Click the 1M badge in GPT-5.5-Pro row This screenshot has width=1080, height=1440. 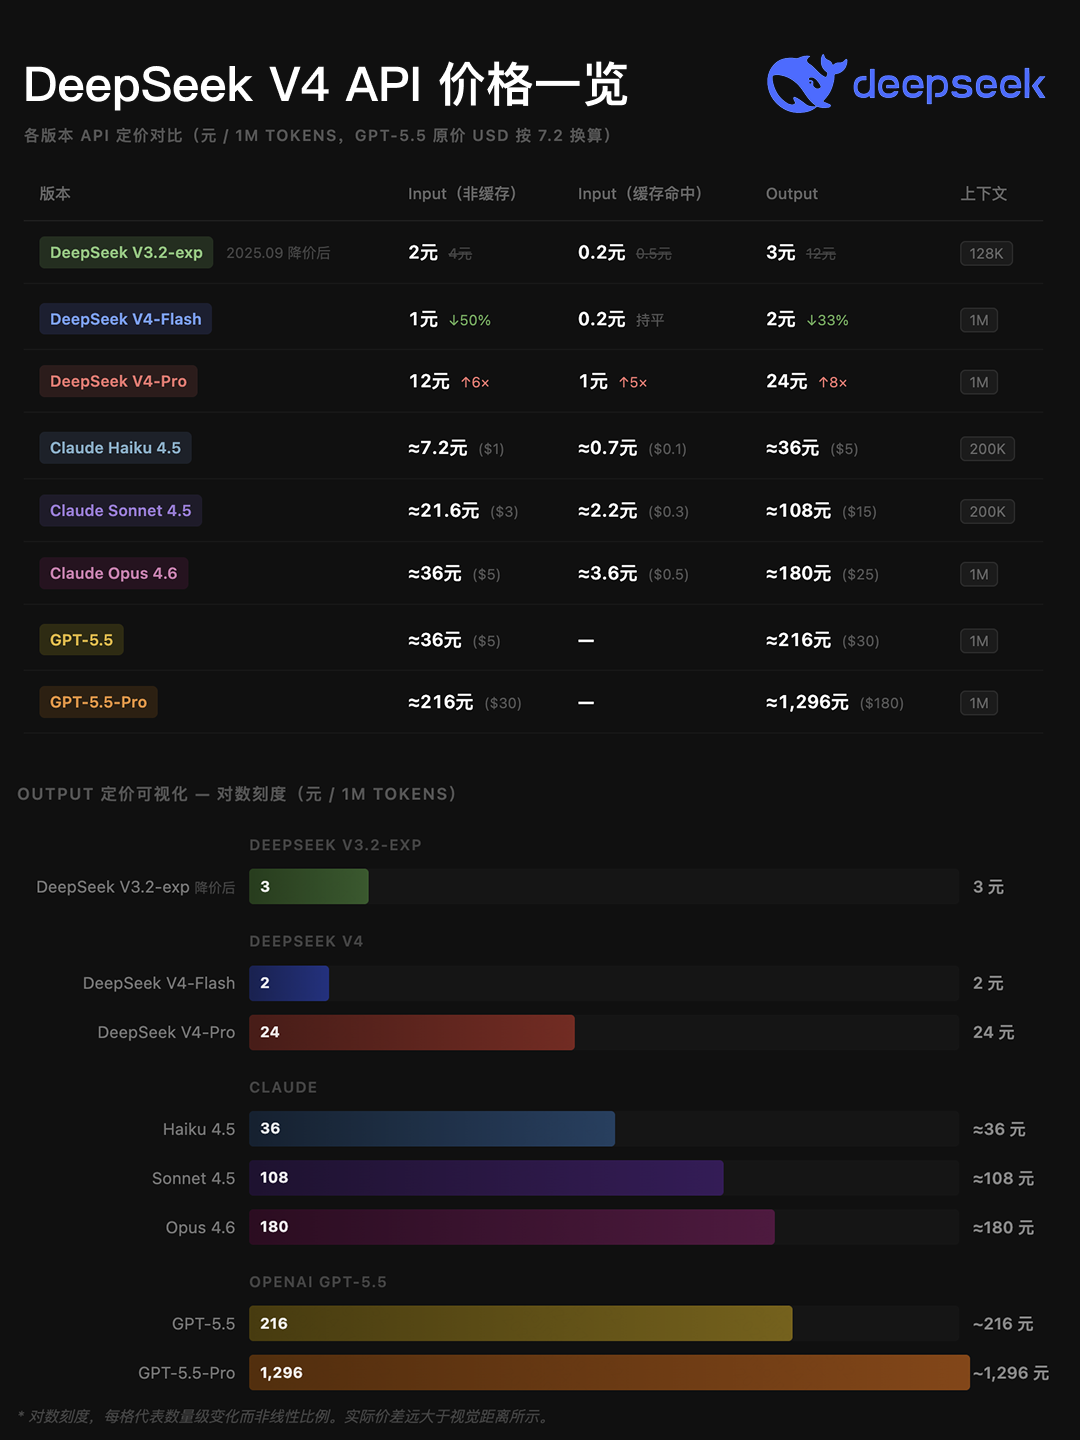pyautogui.click(x=978, y=703)
